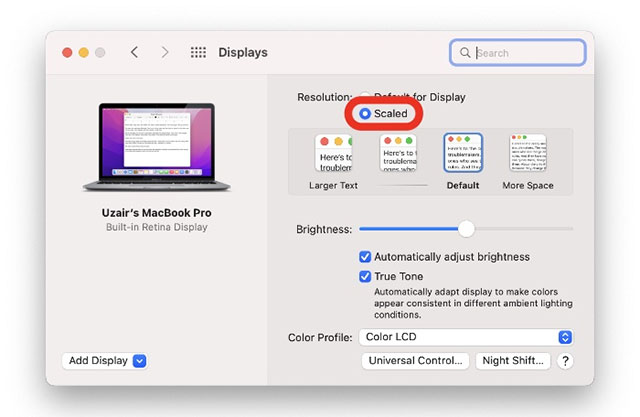Image resolution: width=640 pixels, height=417 pixels.
Task: Click the back navigation arrow
Action: (134, 52)
